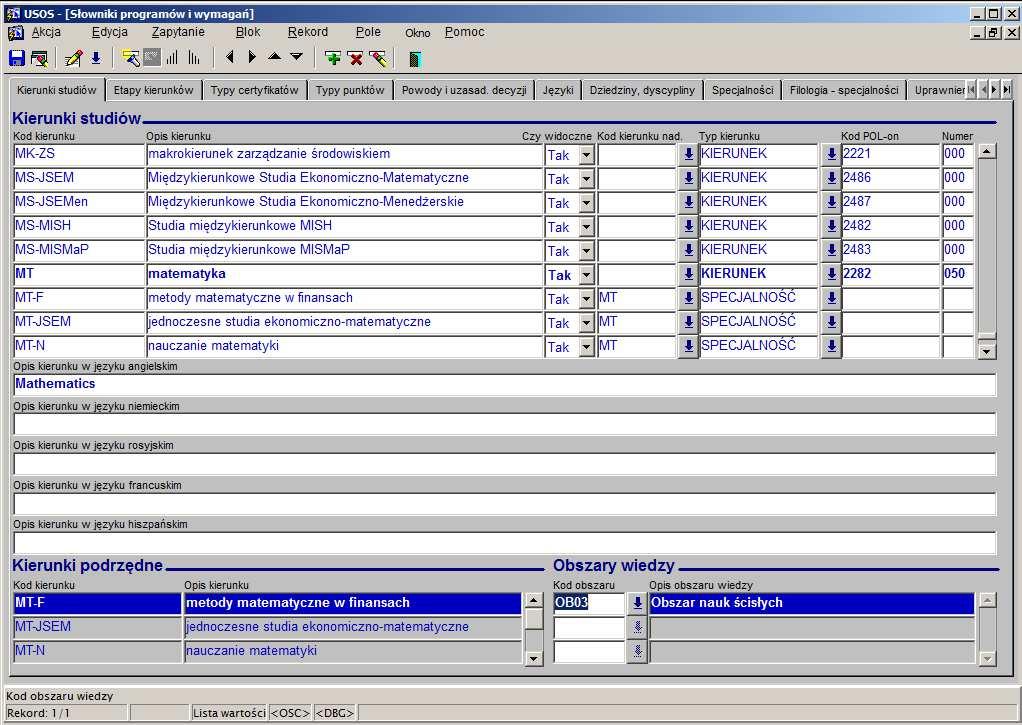
Task: Select the MS-JSEMen code cell
Action: pos(79,202)
